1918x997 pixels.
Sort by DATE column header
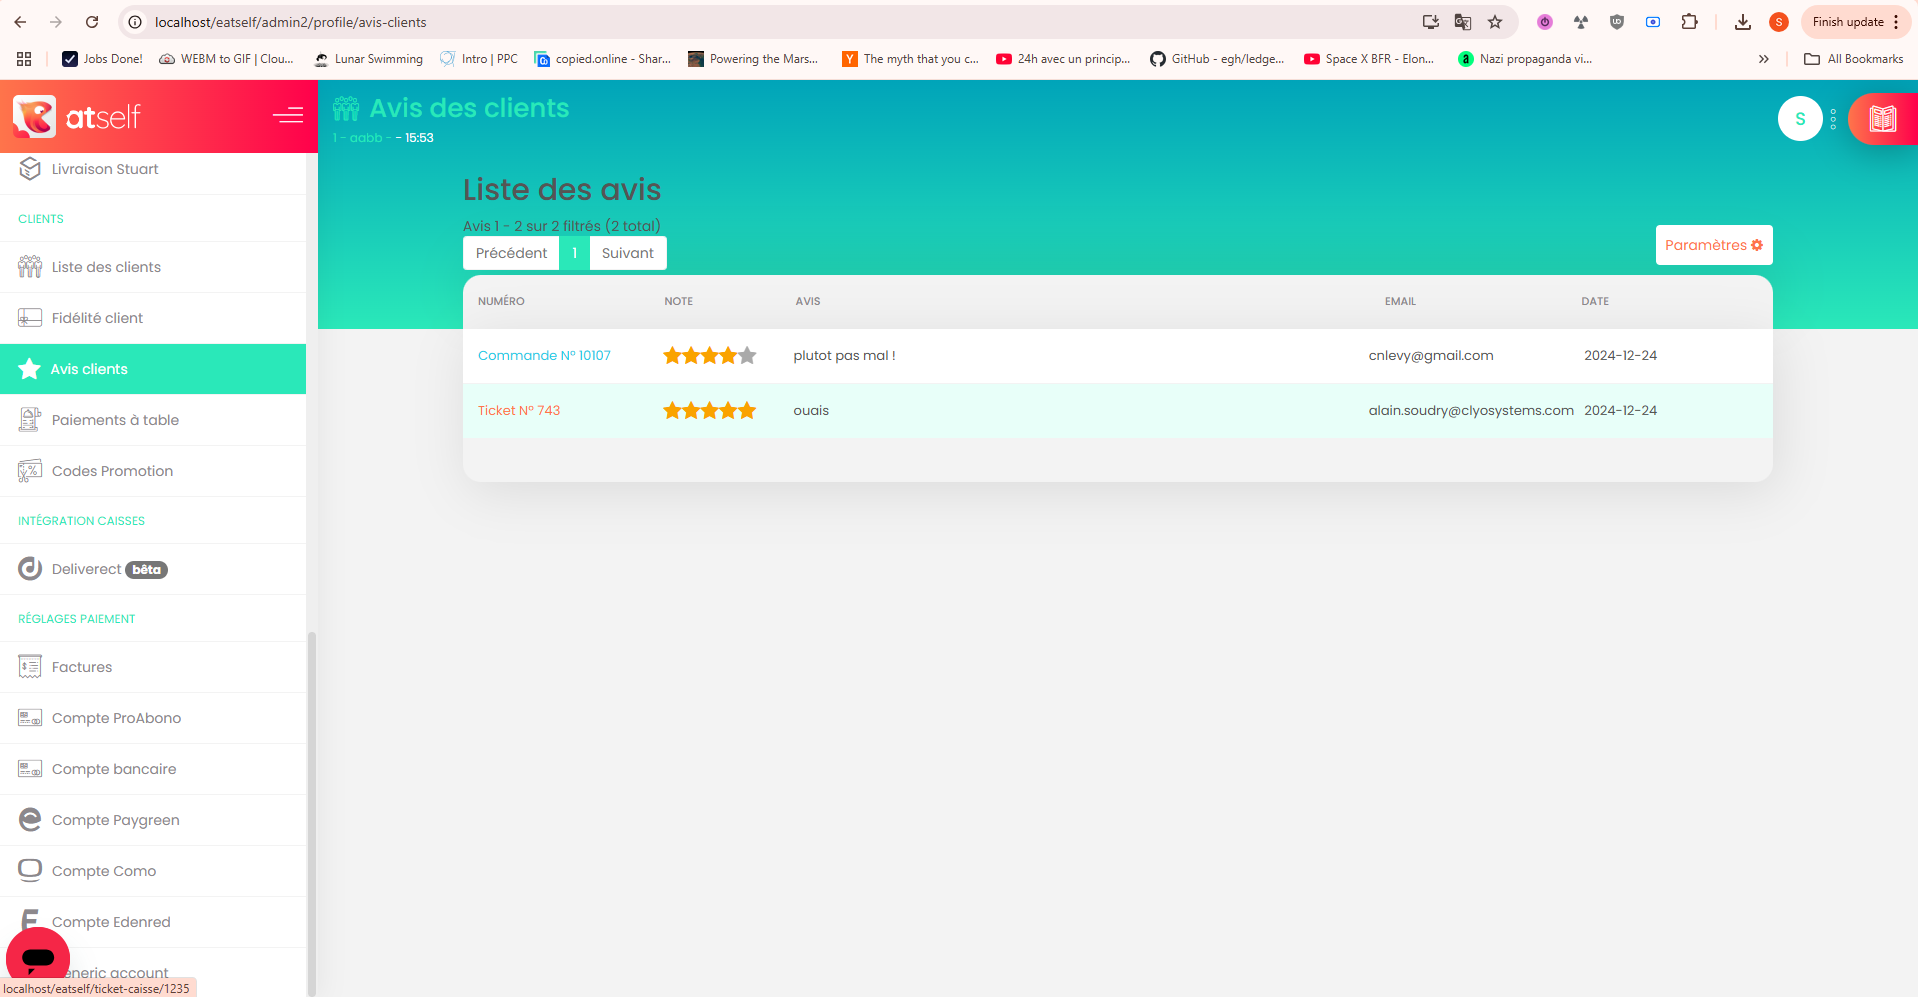click(x=1595, y=301)
